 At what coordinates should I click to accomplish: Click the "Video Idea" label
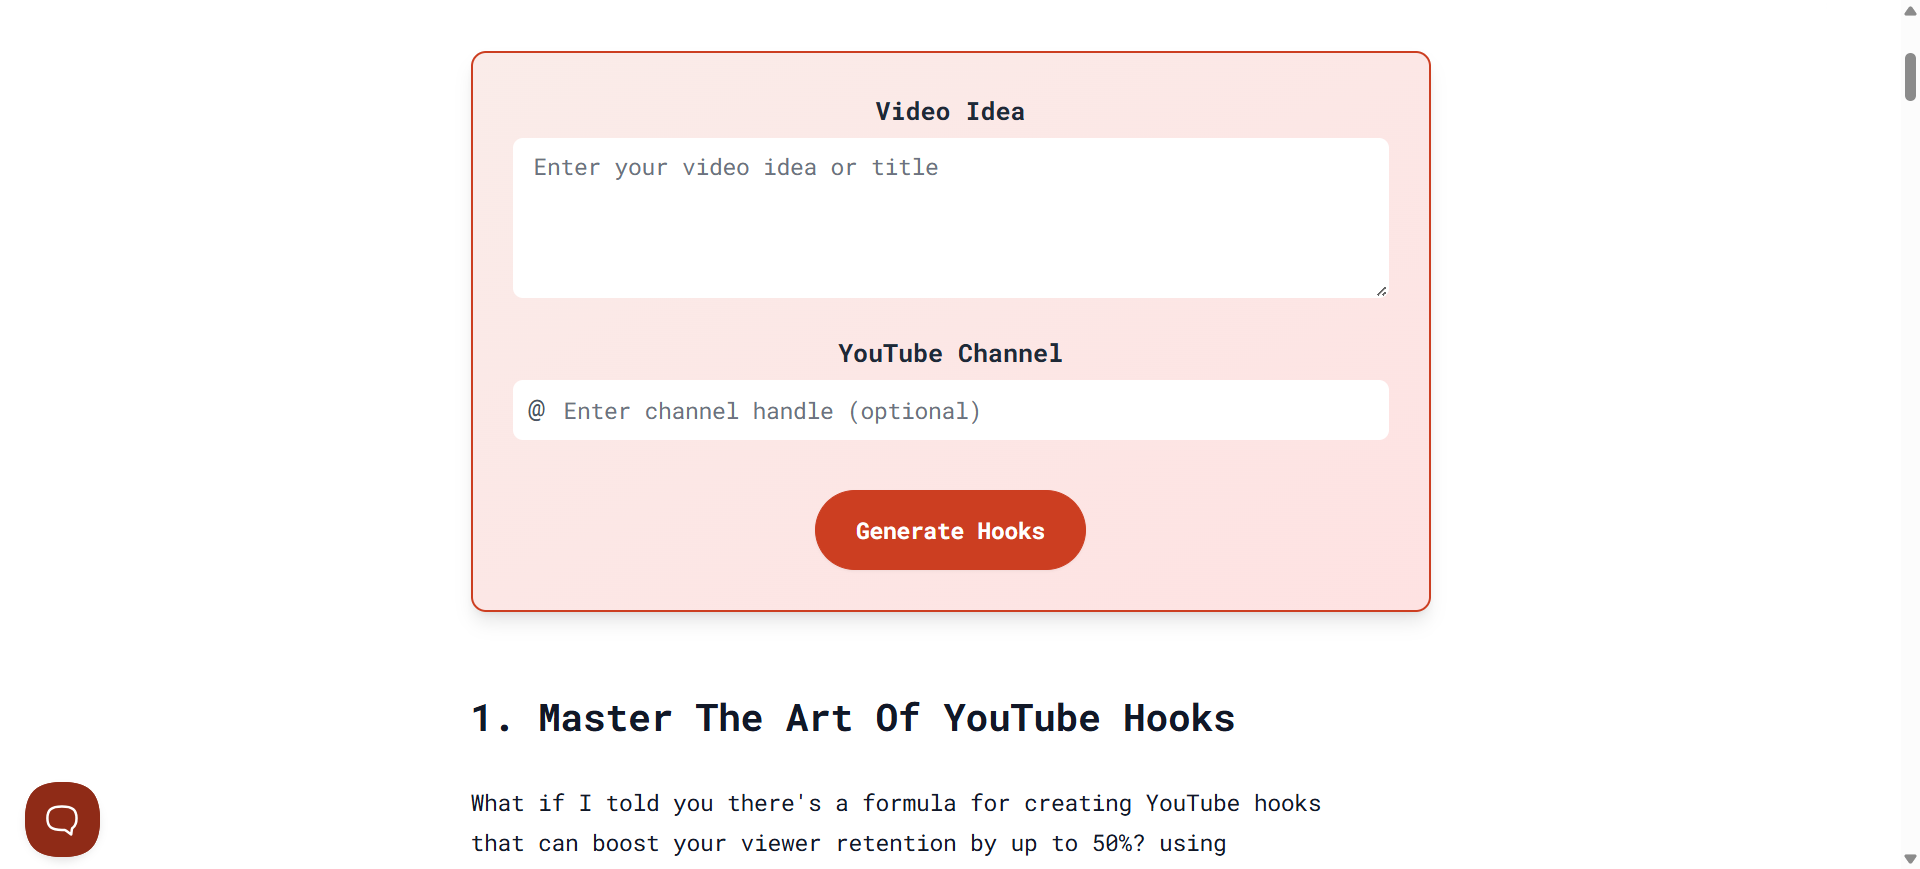[950, 111]
